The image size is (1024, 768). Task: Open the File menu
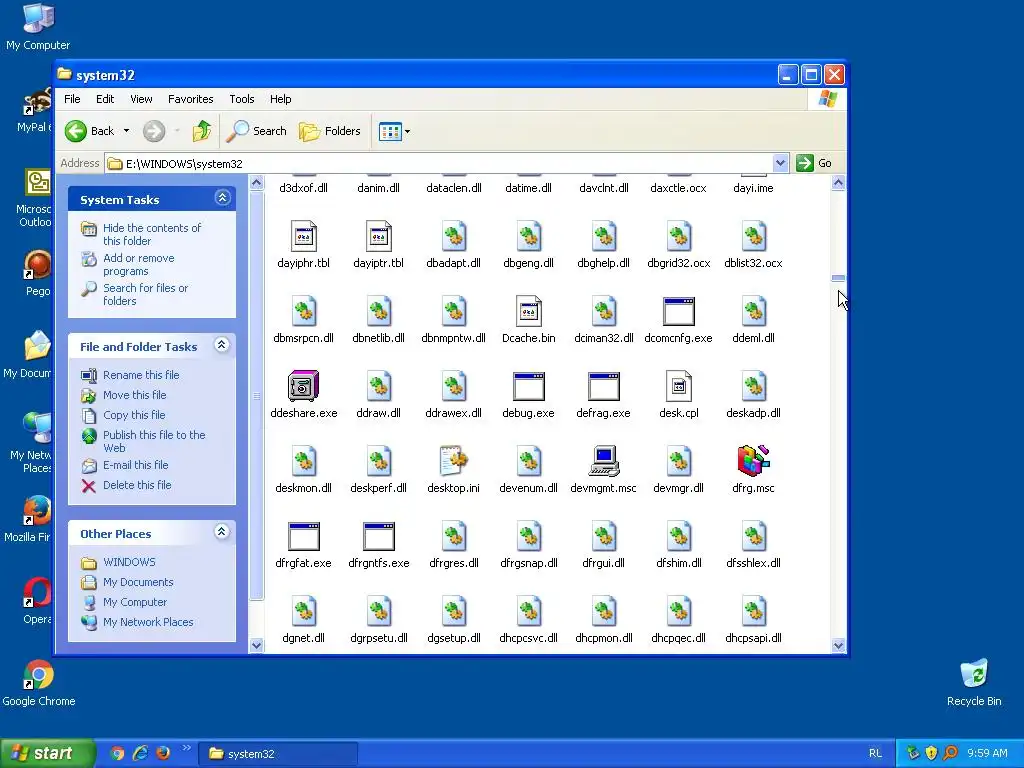72,99
